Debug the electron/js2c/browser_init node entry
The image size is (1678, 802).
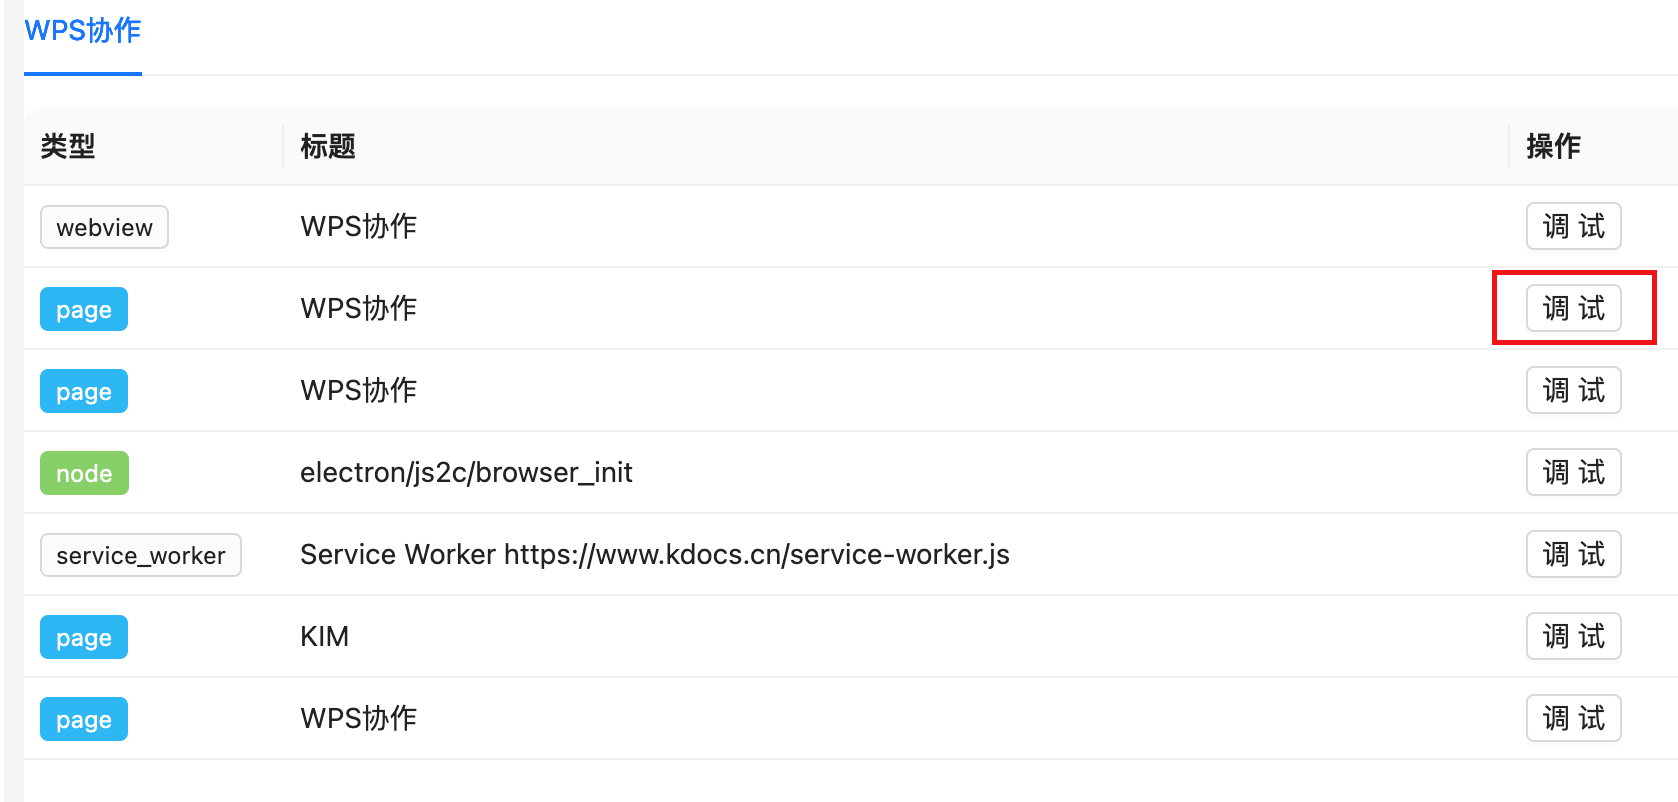click(1573, 472)
